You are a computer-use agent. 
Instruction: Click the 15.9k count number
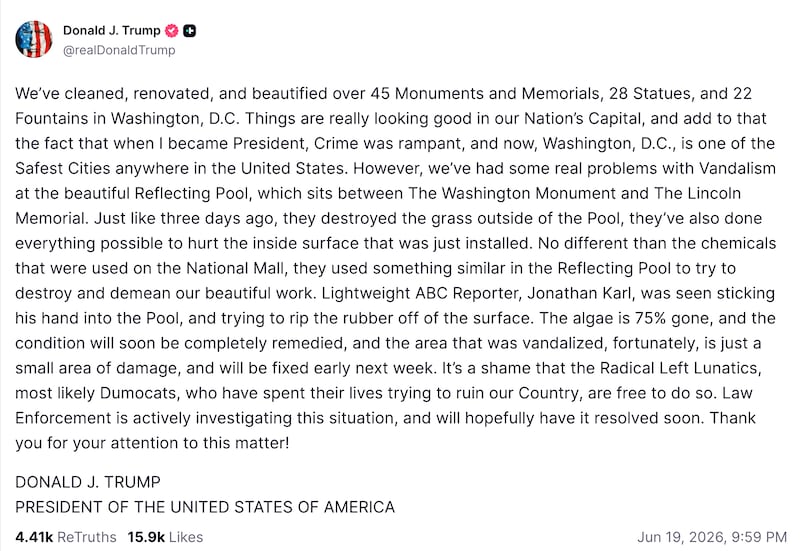pos(146,537)
